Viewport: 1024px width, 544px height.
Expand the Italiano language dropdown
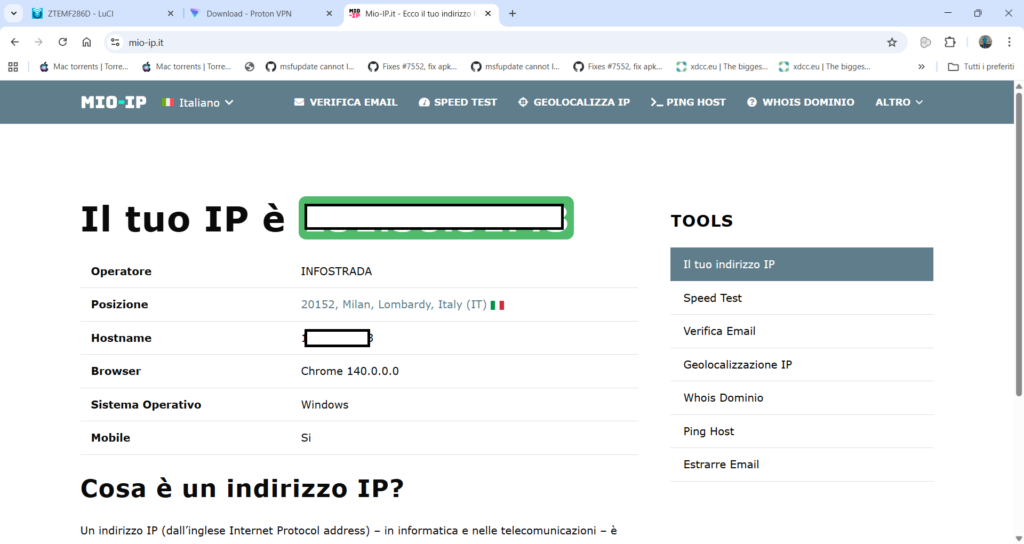(198, 102)
